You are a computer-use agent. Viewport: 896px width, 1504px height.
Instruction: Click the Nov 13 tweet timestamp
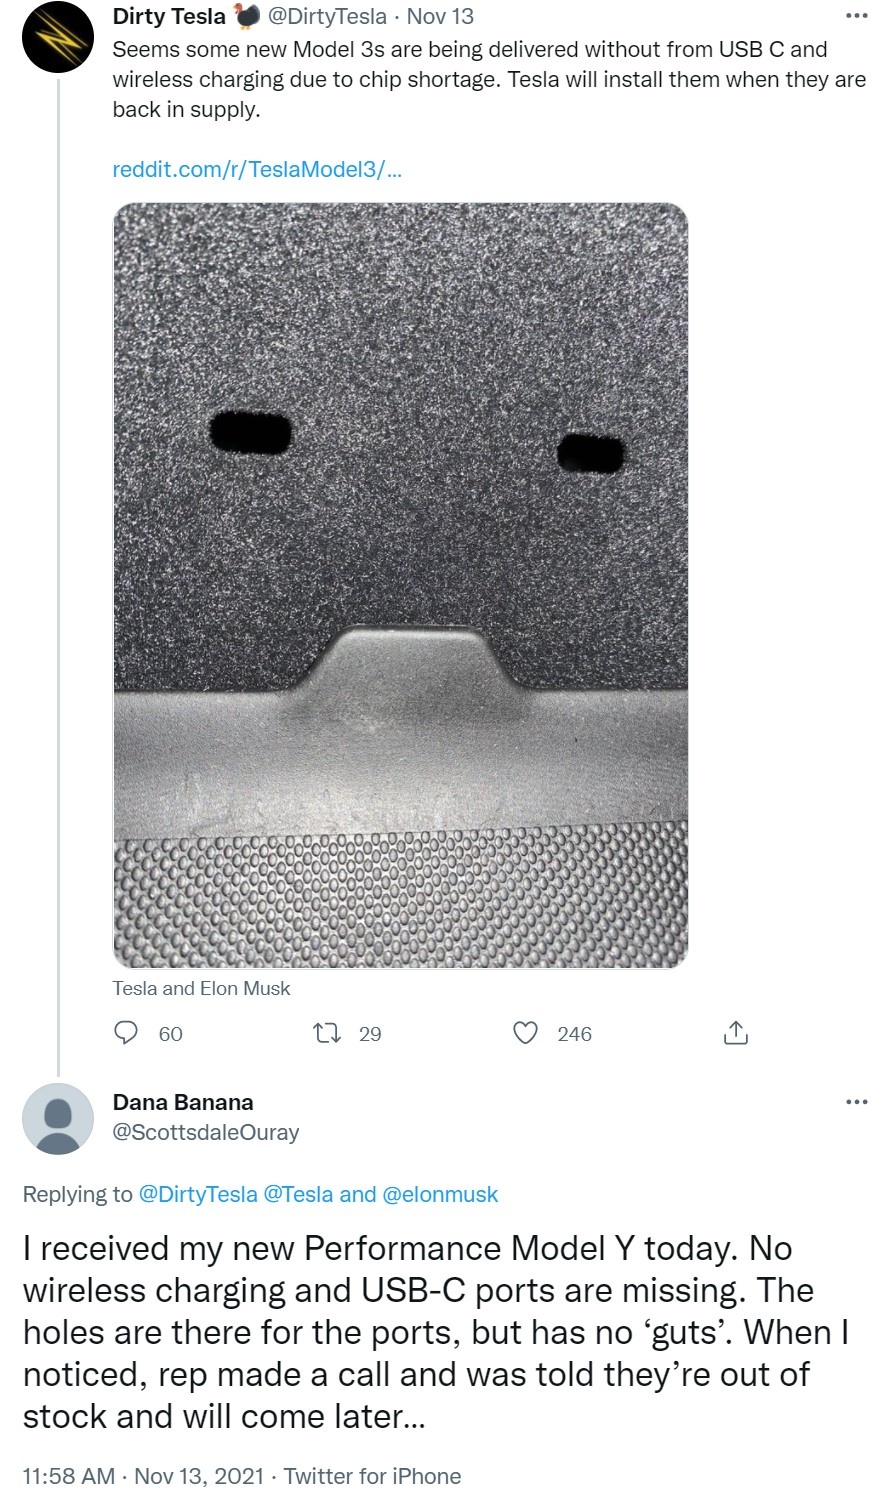440,16
